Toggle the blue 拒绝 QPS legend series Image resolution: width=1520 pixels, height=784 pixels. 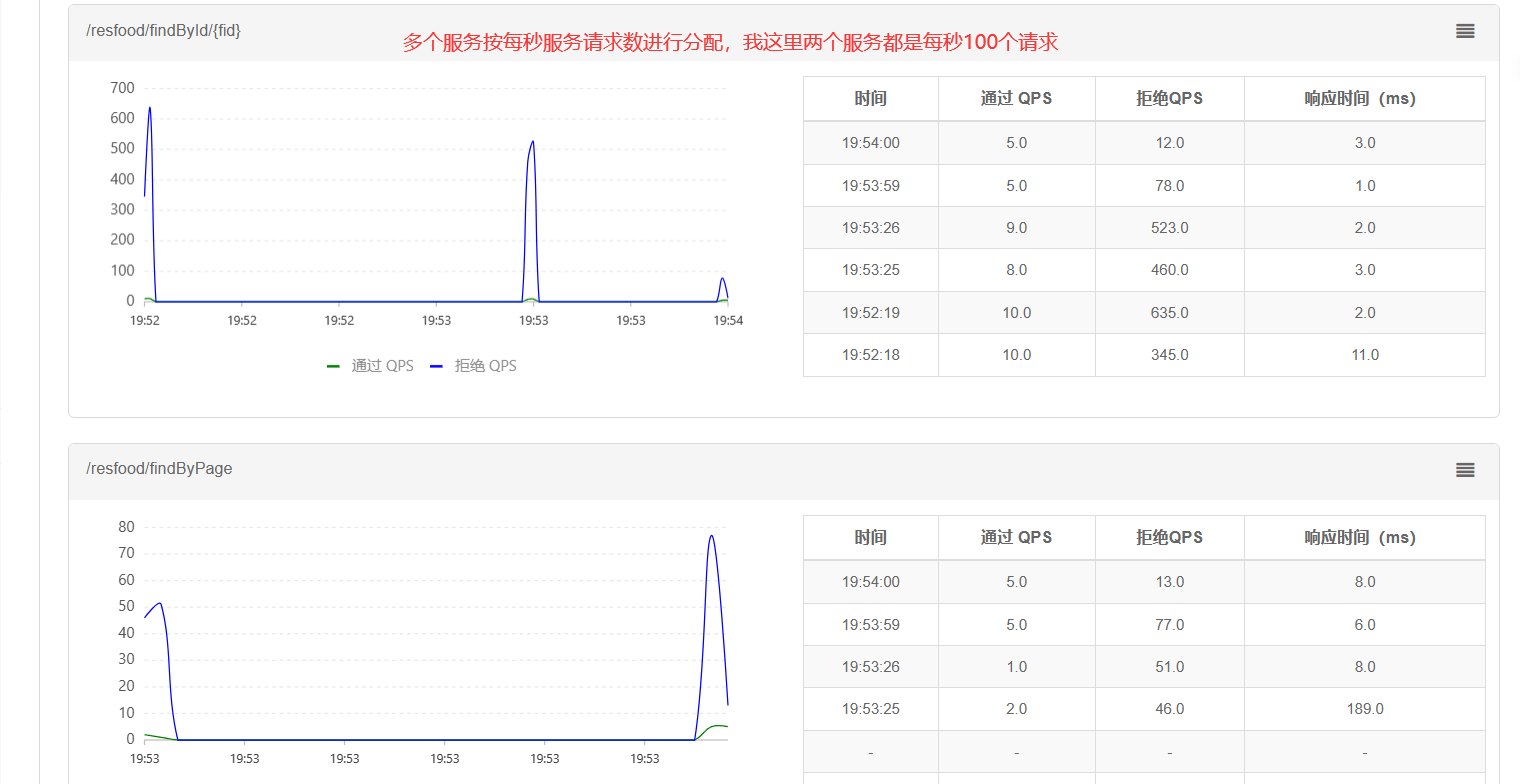(x=474, y=366)
